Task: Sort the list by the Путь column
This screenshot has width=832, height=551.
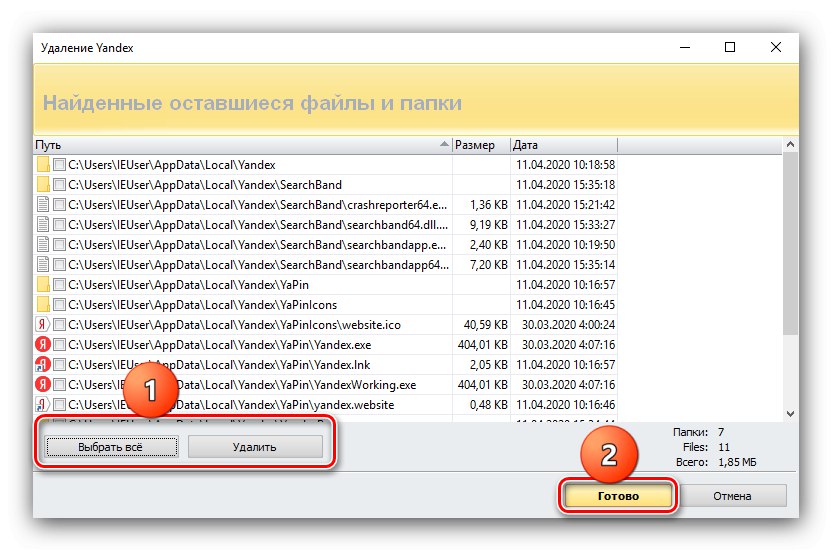Action: point(242,145)
